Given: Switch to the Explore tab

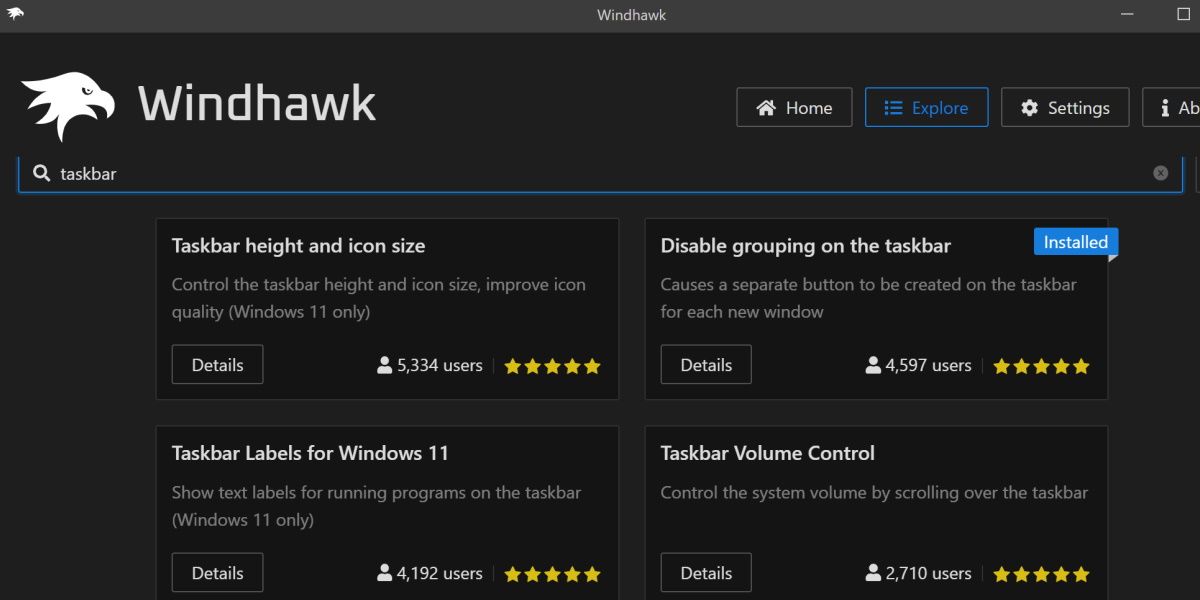Looking at the screenshot, I should (x=926, y=107).
